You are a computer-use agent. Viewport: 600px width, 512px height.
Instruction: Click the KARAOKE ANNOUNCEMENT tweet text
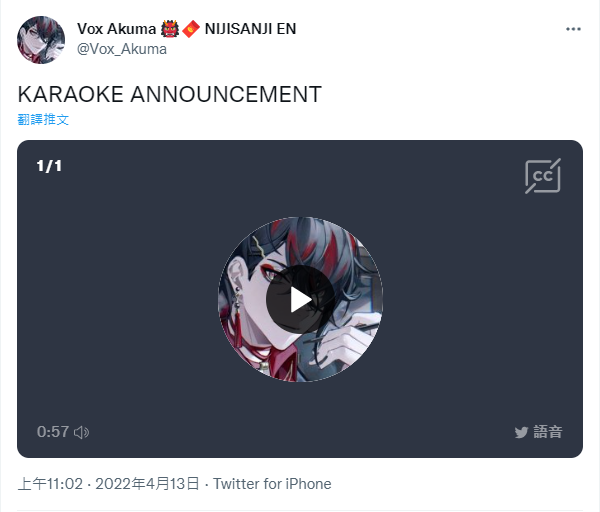click(170, 94)
